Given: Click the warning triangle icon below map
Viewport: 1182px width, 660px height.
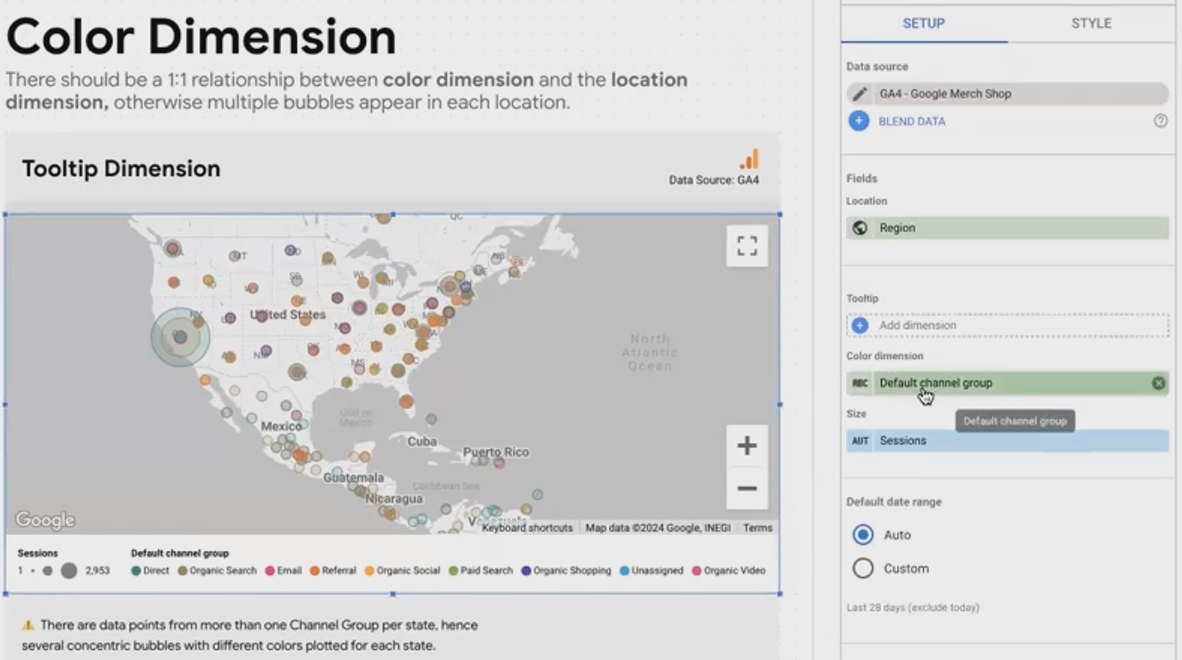Looking at the screenshot, I should click(x=28, y=625).
